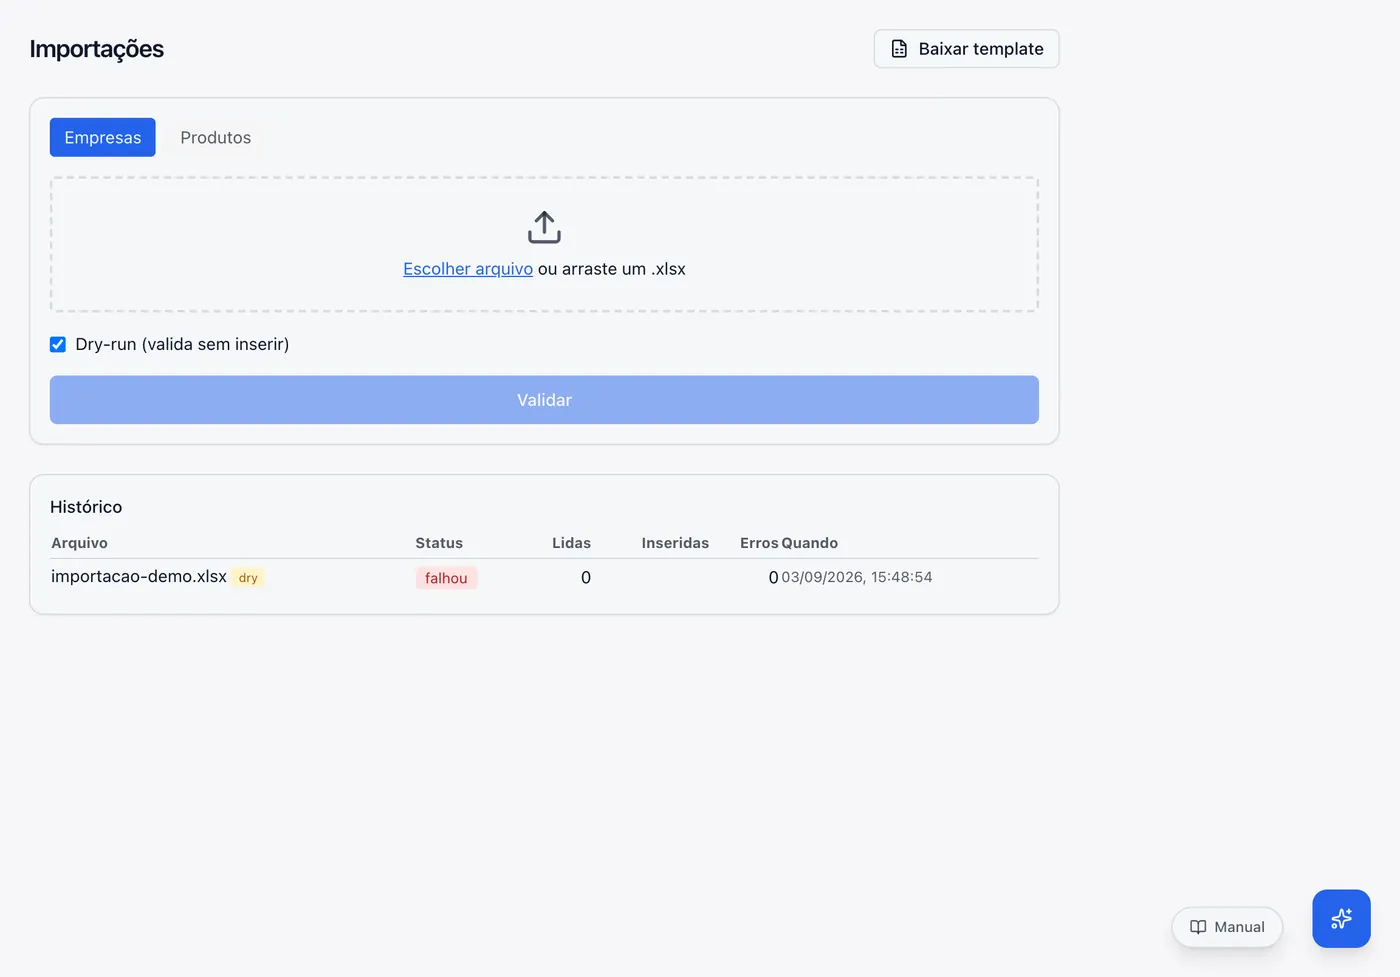Viewport: 1400px width, 977px height.
Task: Click the importacao-demo.xlsx file name
Action: click(139, 577)
